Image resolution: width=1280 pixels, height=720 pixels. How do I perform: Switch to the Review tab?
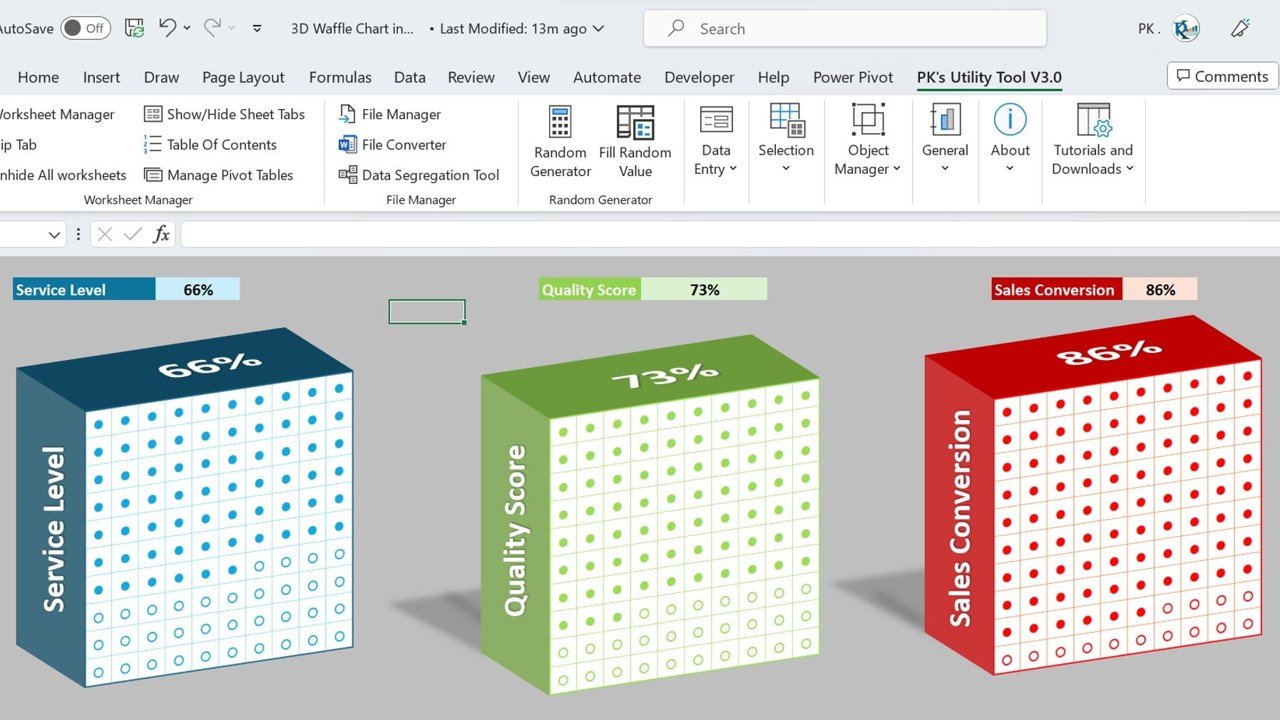[x=471, y=77]
